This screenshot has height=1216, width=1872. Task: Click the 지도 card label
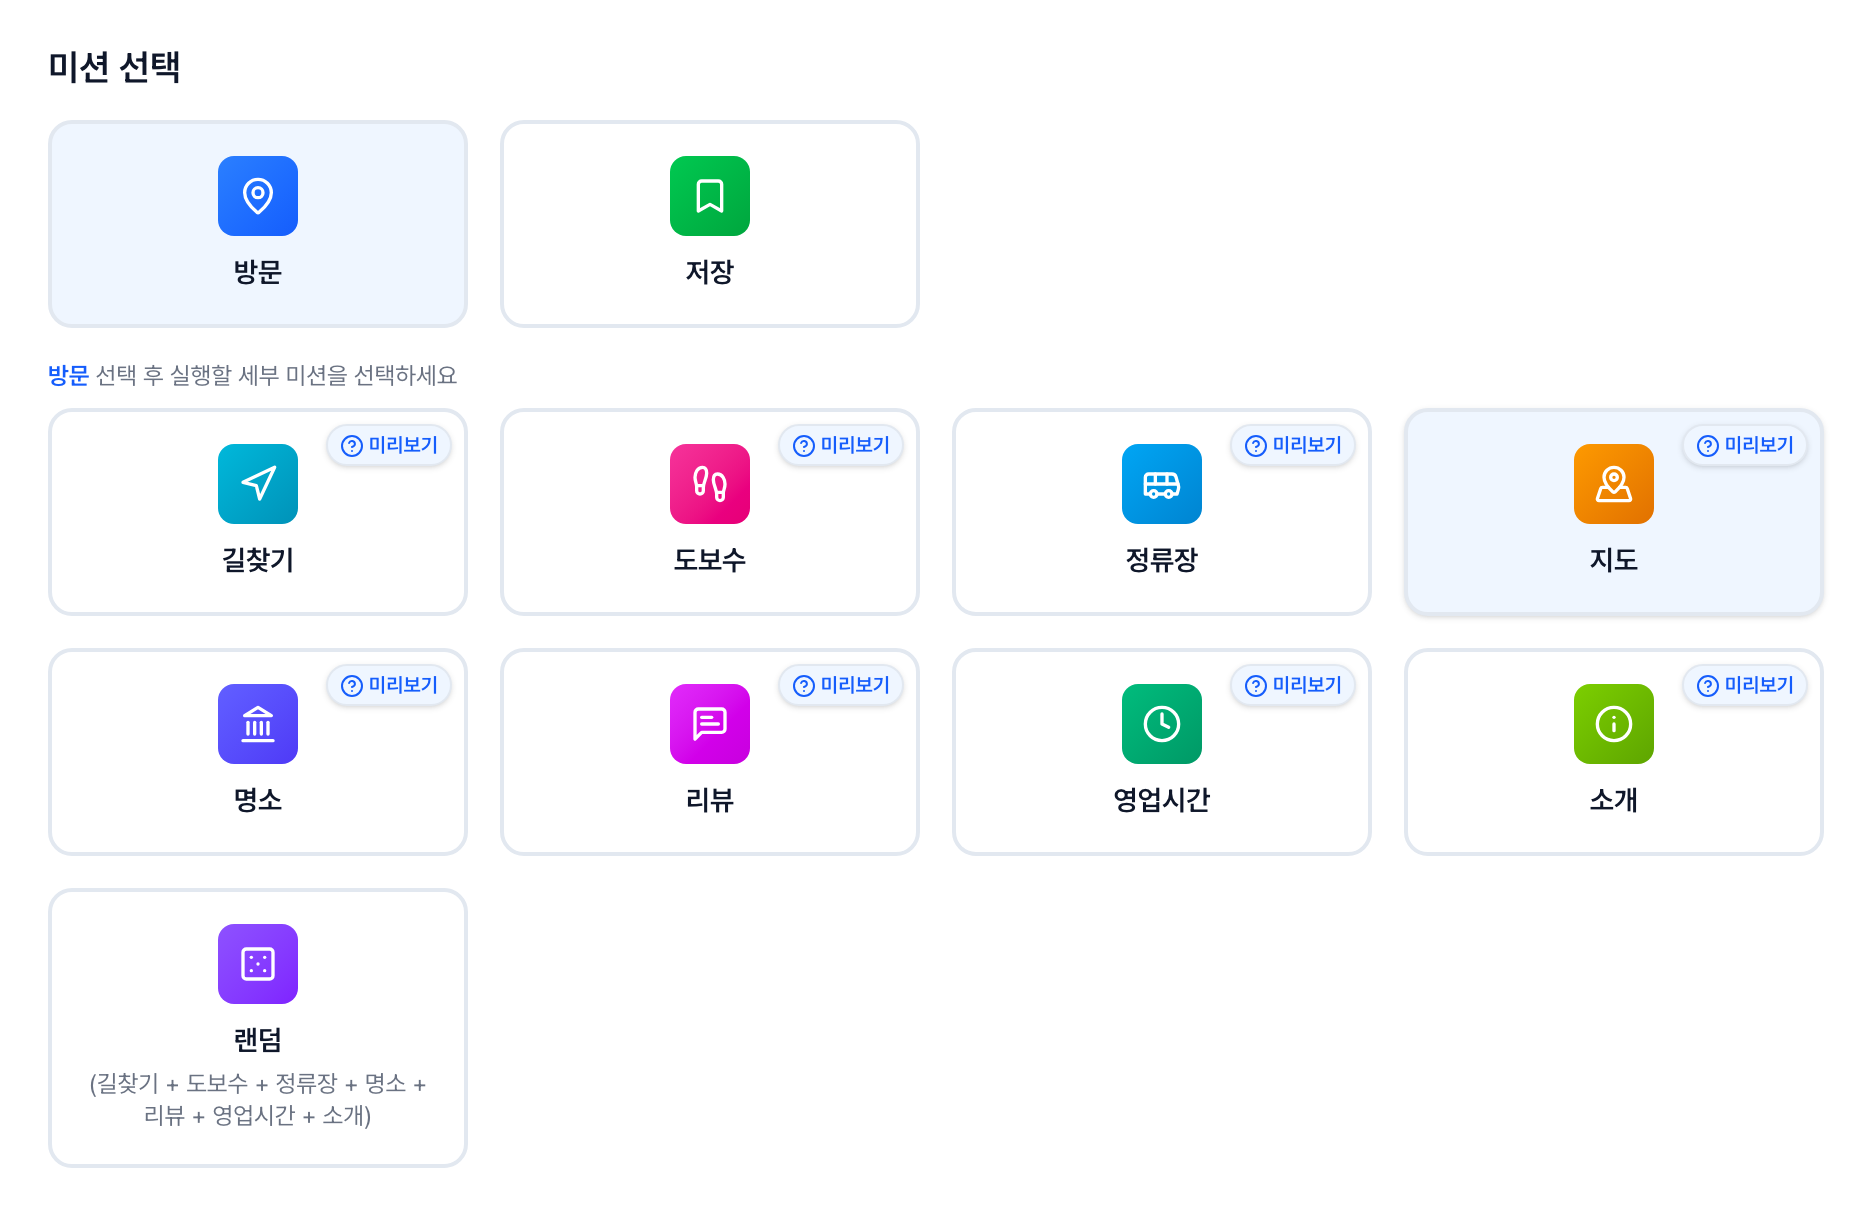click(1614, 560)
